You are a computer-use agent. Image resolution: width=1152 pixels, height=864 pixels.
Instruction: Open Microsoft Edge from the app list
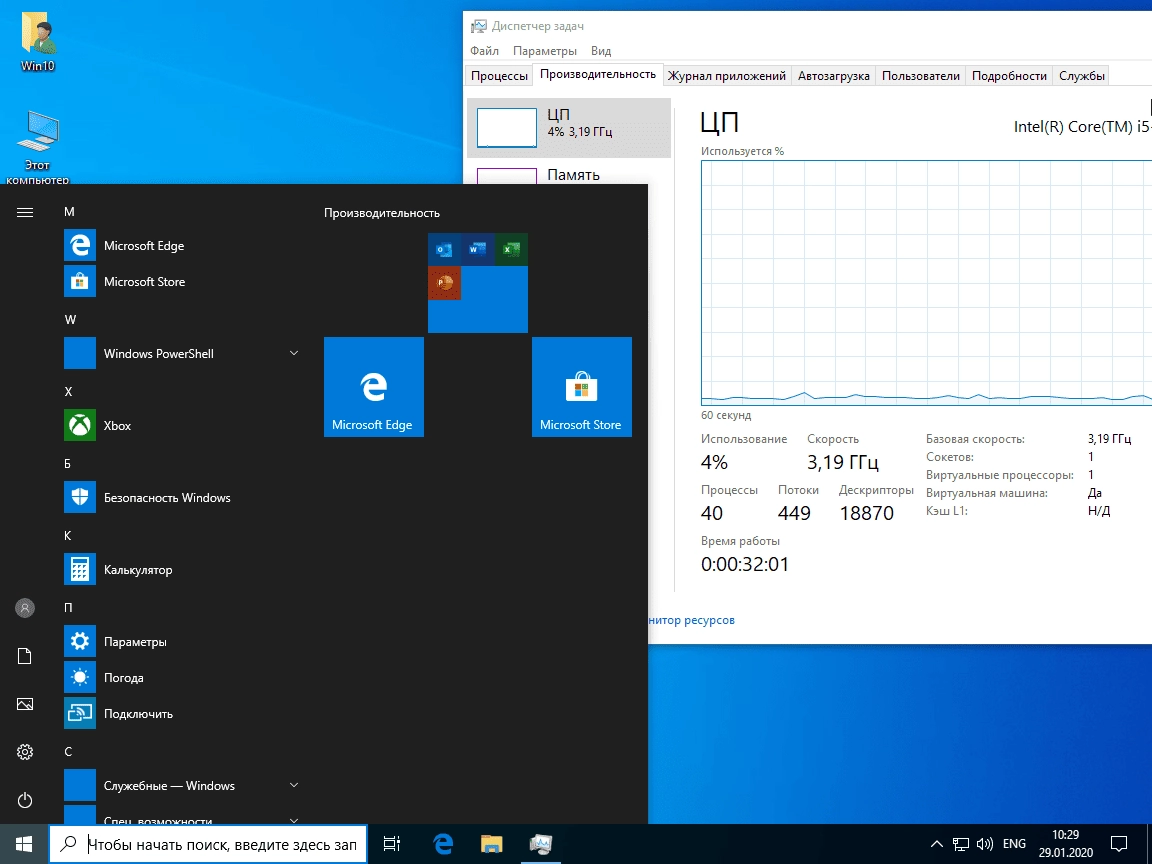[182, 245]
